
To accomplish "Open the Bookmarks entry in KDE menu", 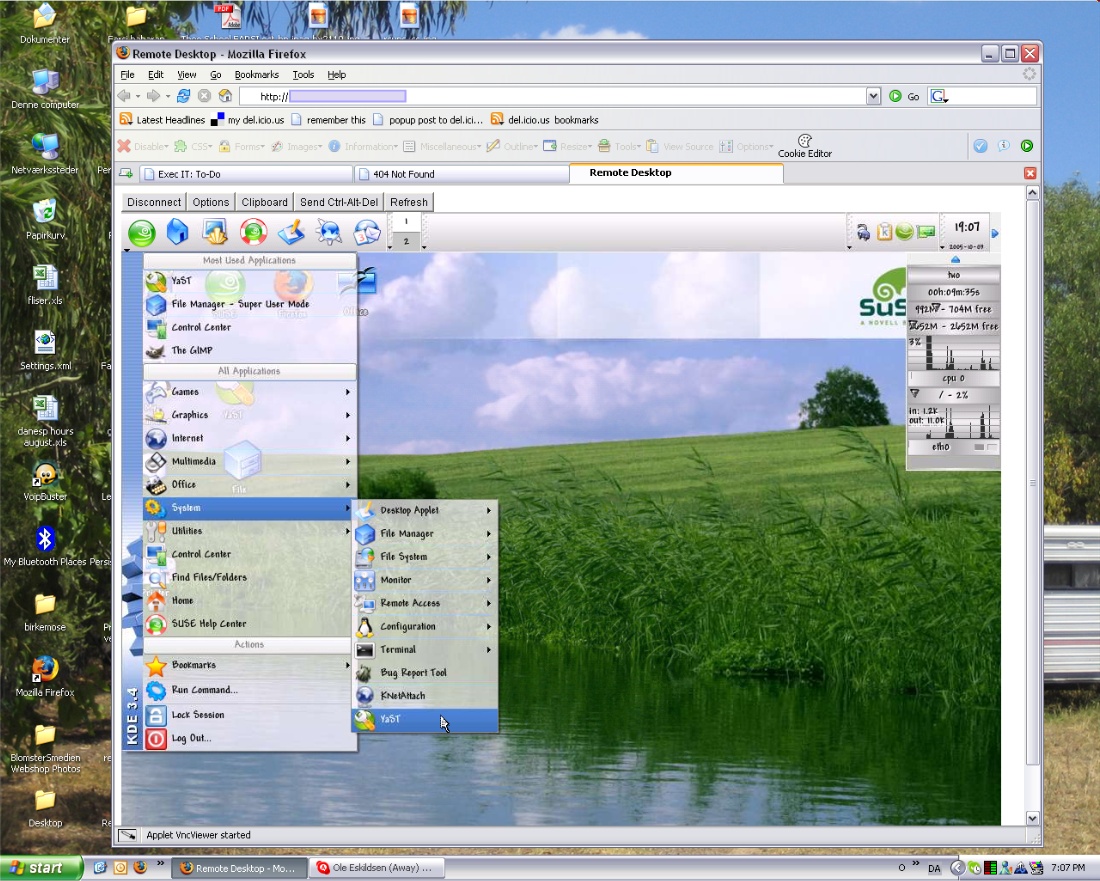I will [249, 665].
